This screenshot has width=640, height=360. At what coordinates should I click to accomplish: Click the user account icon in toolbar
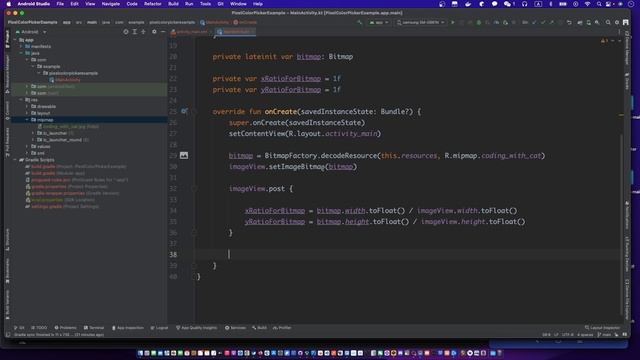tap(625, 22)
